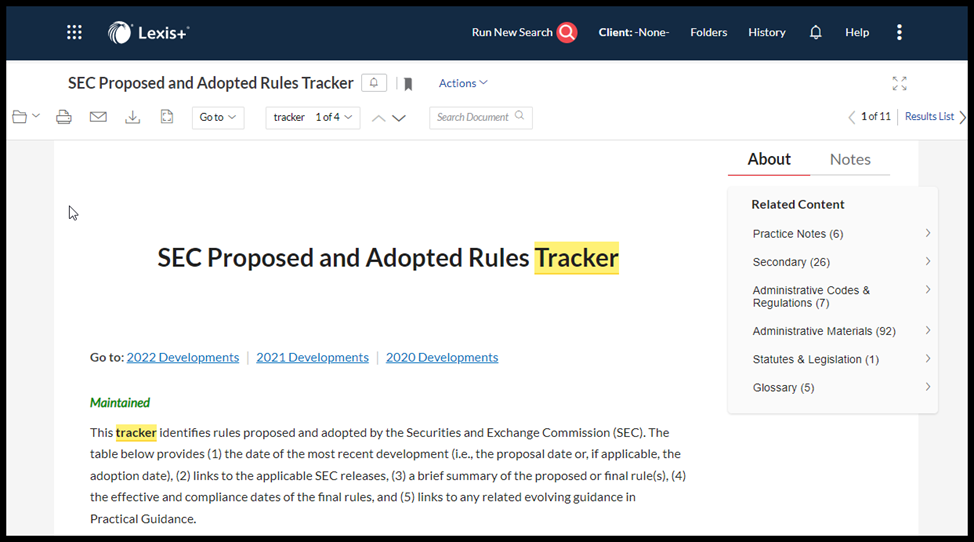Switch to the Notes tab
Screen dimensions: 974x542
[850, 160]
